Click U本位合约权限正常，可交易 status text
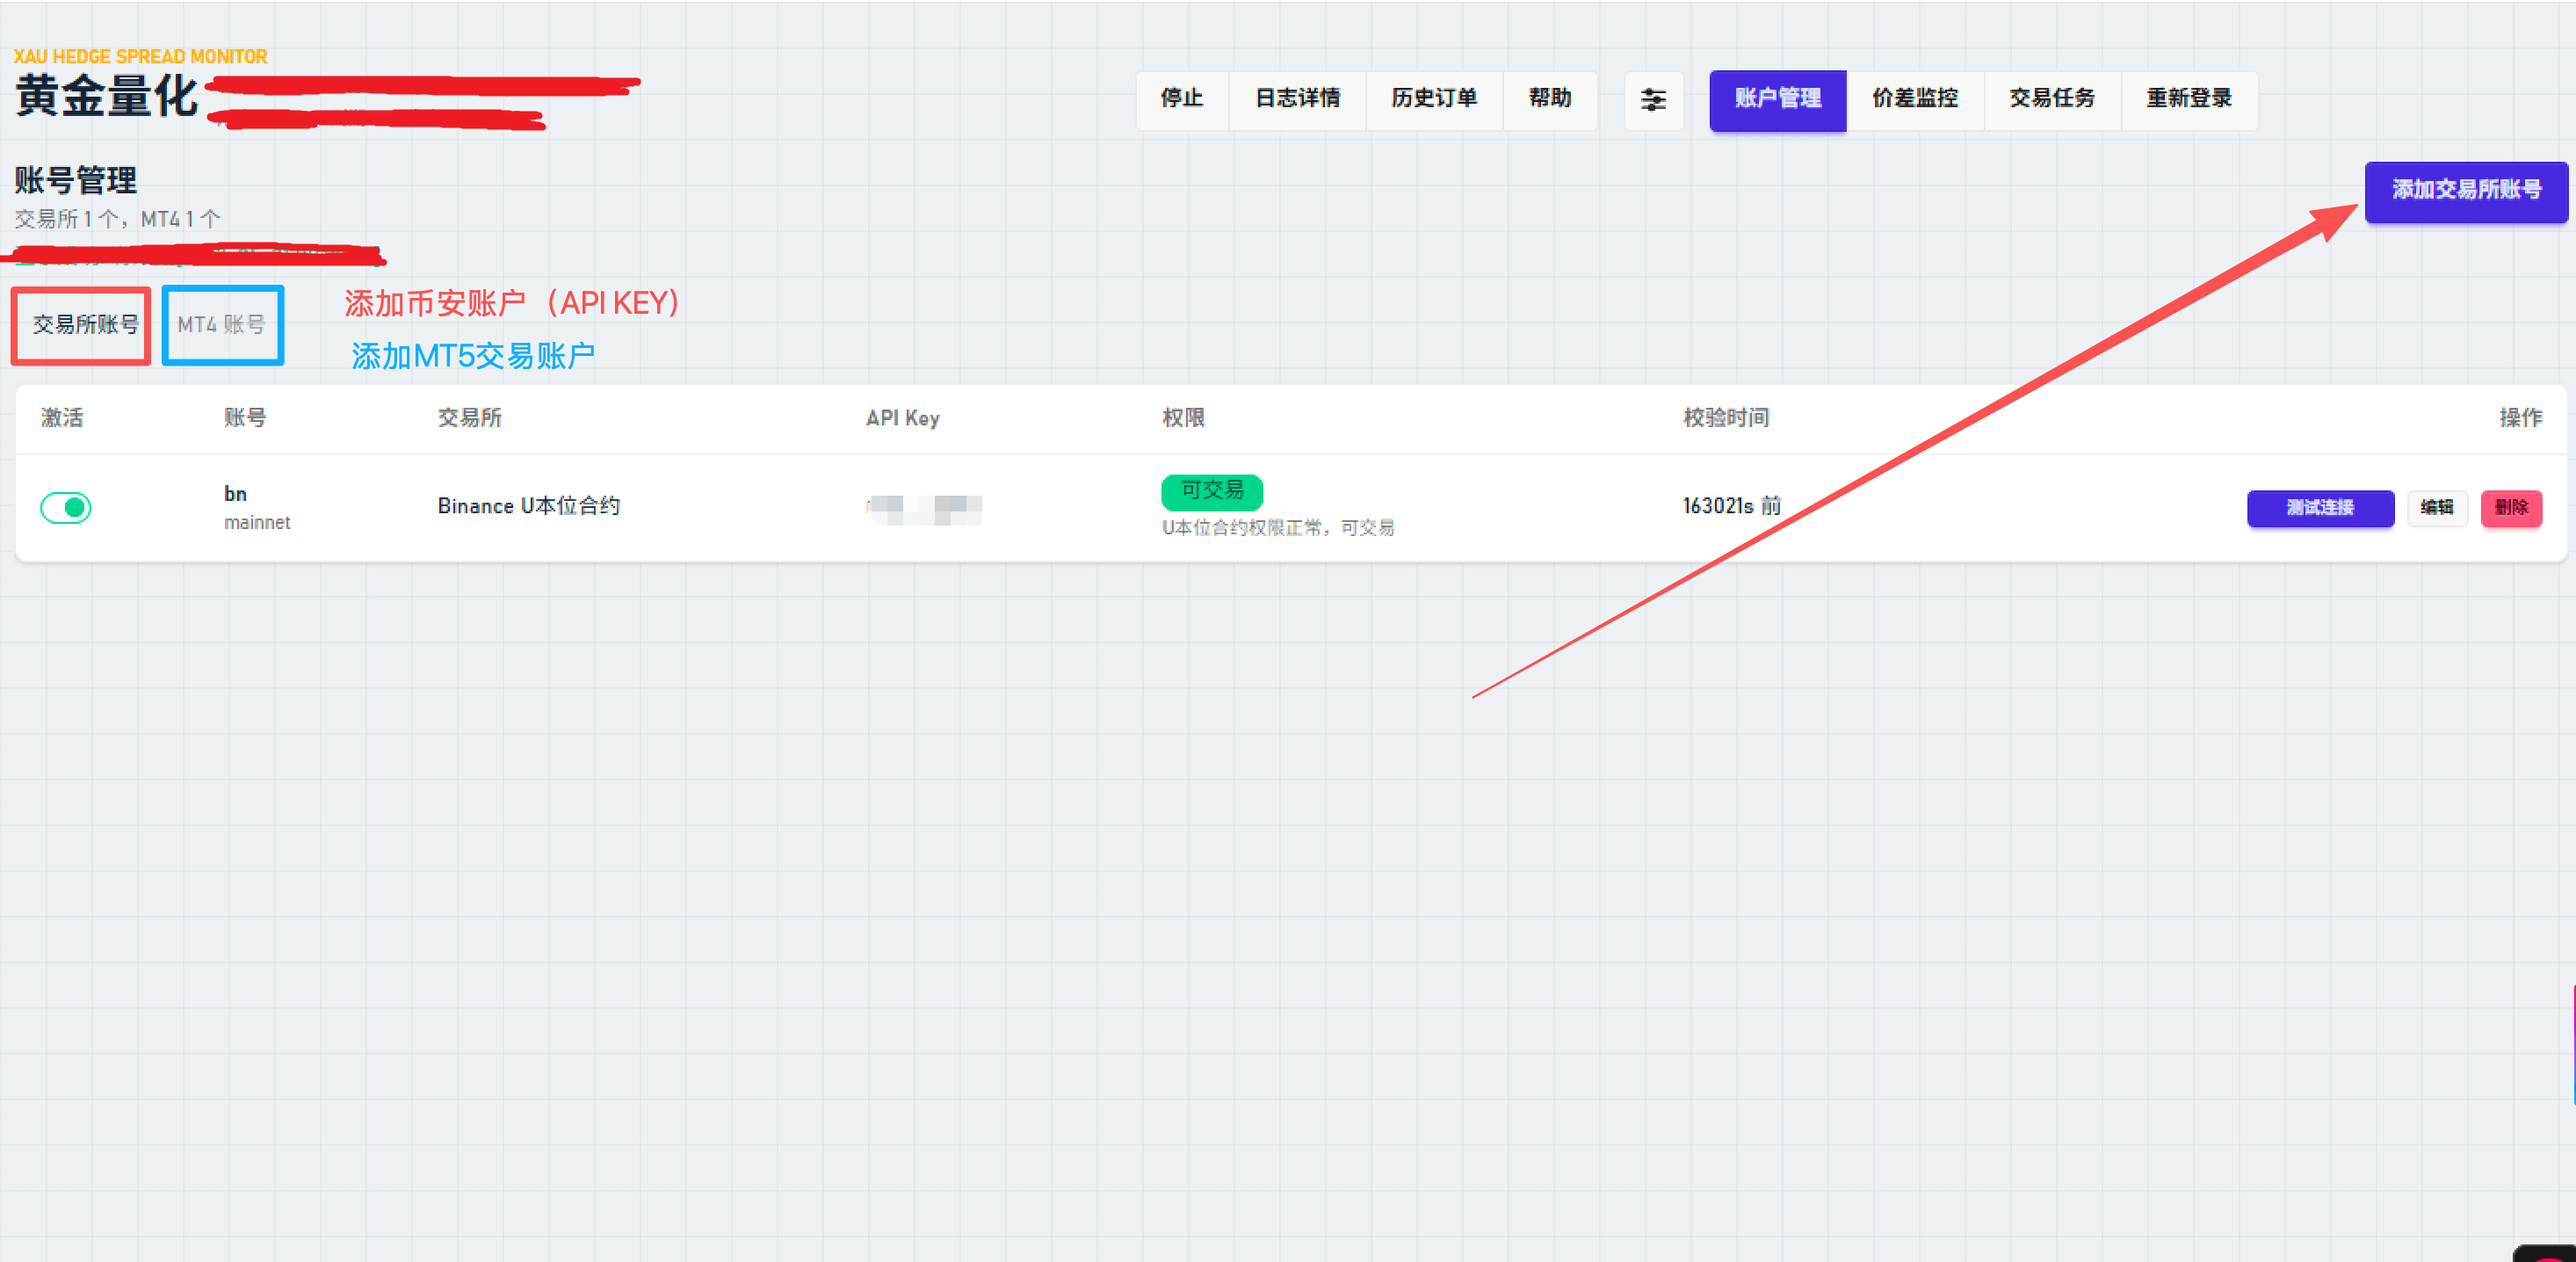The height and width of the screenshot is (1262, 2576). [x=1278, y=528]
